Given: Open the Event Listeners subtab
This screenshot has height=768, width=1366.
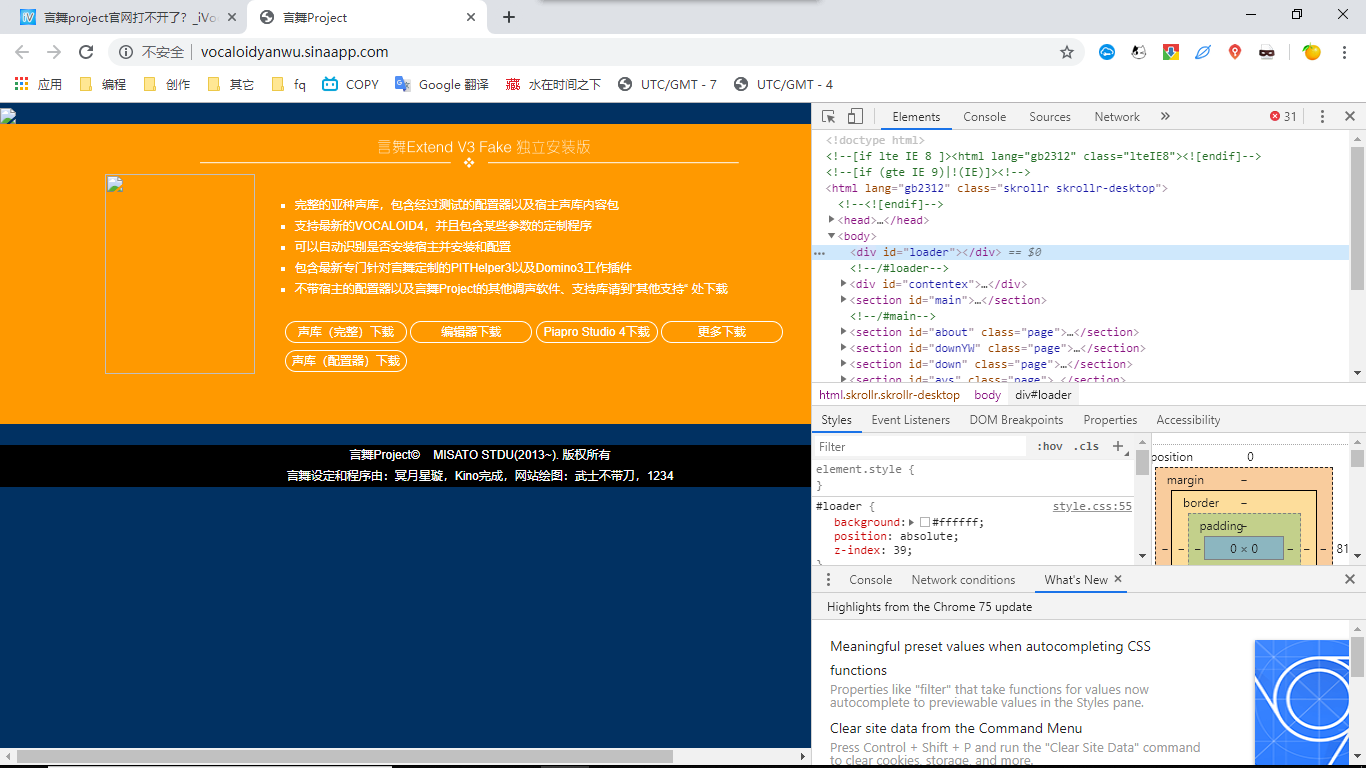Looking at the screenshot, I should coord(912,420).
